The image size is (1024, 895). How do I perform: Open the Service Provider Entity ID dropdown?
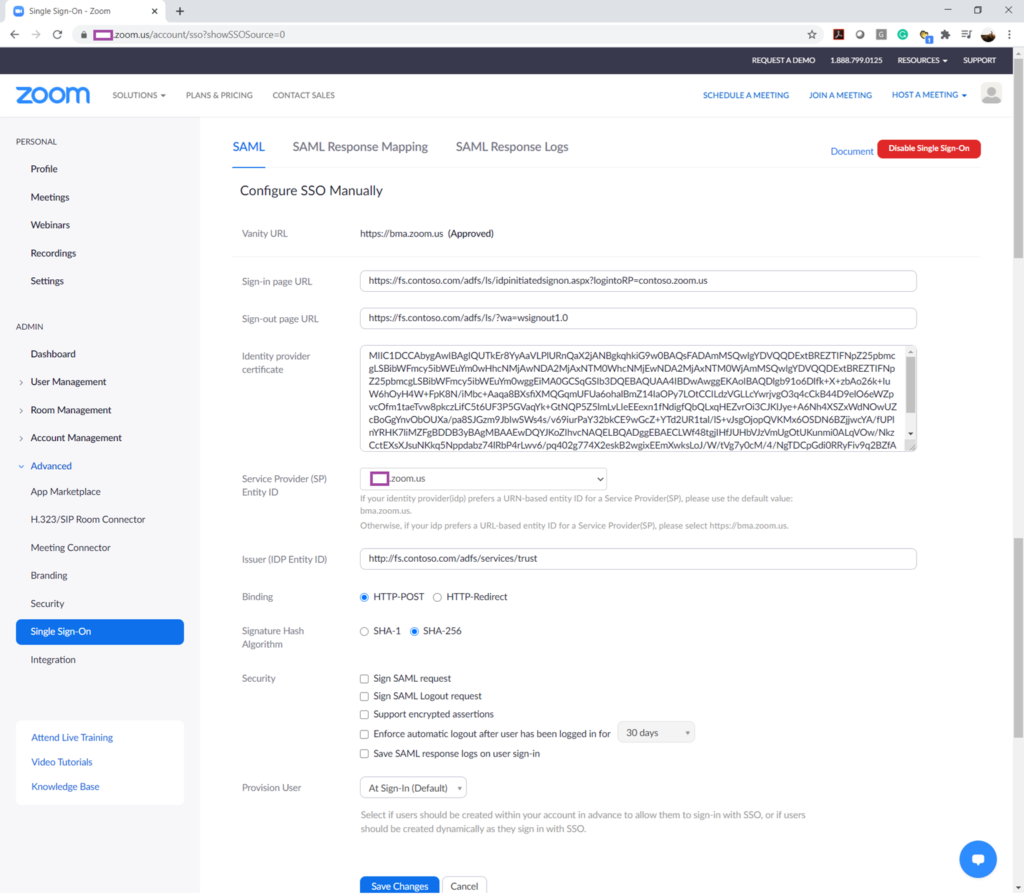click(483, 479)
